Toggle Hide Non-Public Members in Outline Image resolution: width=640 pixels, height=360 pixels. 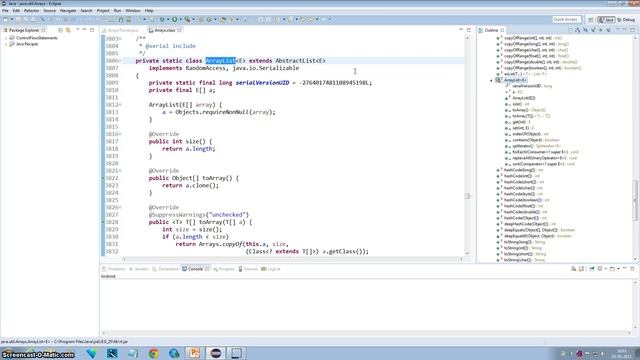[x=600, y=30]
